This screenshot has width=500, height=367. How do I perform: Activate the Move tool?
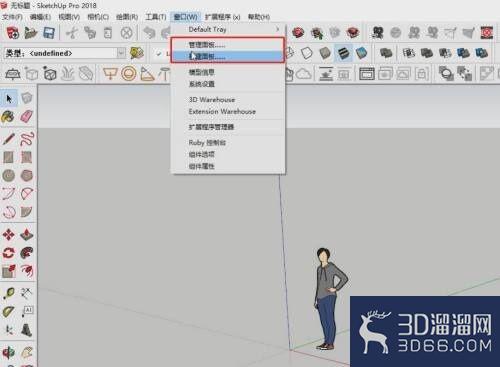(9, 234)
